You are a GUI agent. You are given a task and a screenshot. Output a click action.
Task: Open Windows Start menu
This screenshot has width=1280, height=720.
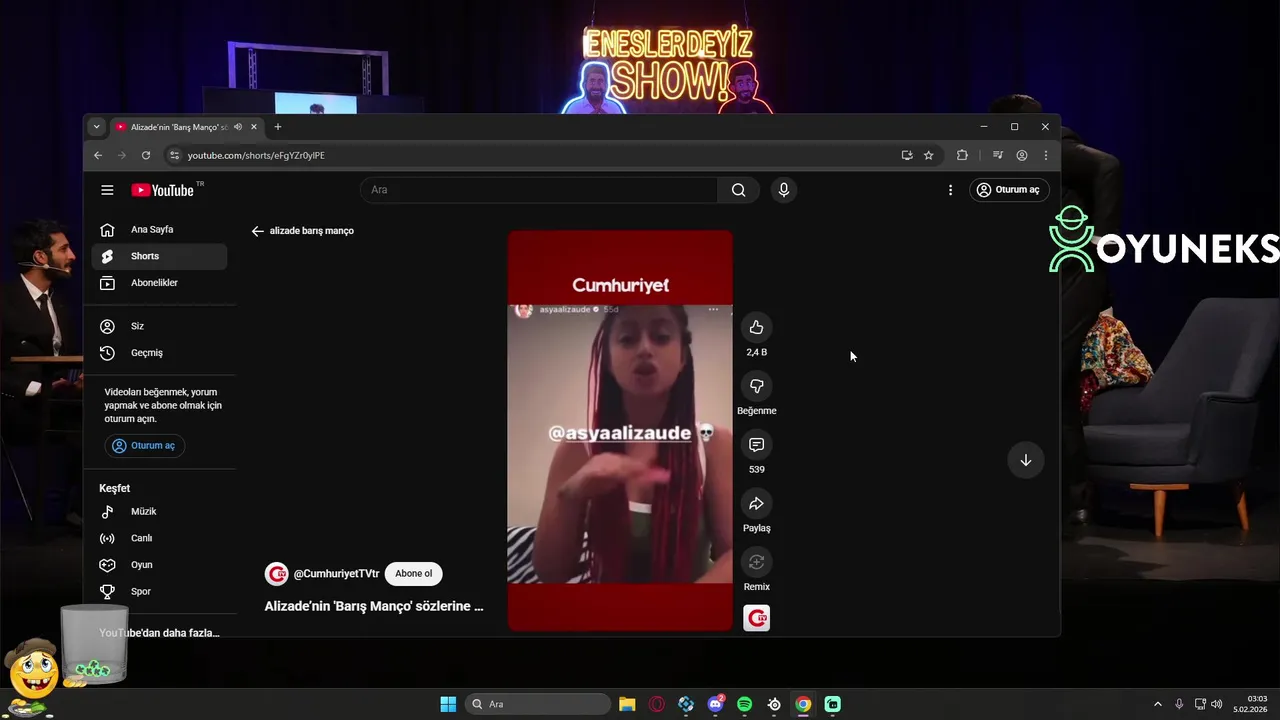tap(448, 704)
